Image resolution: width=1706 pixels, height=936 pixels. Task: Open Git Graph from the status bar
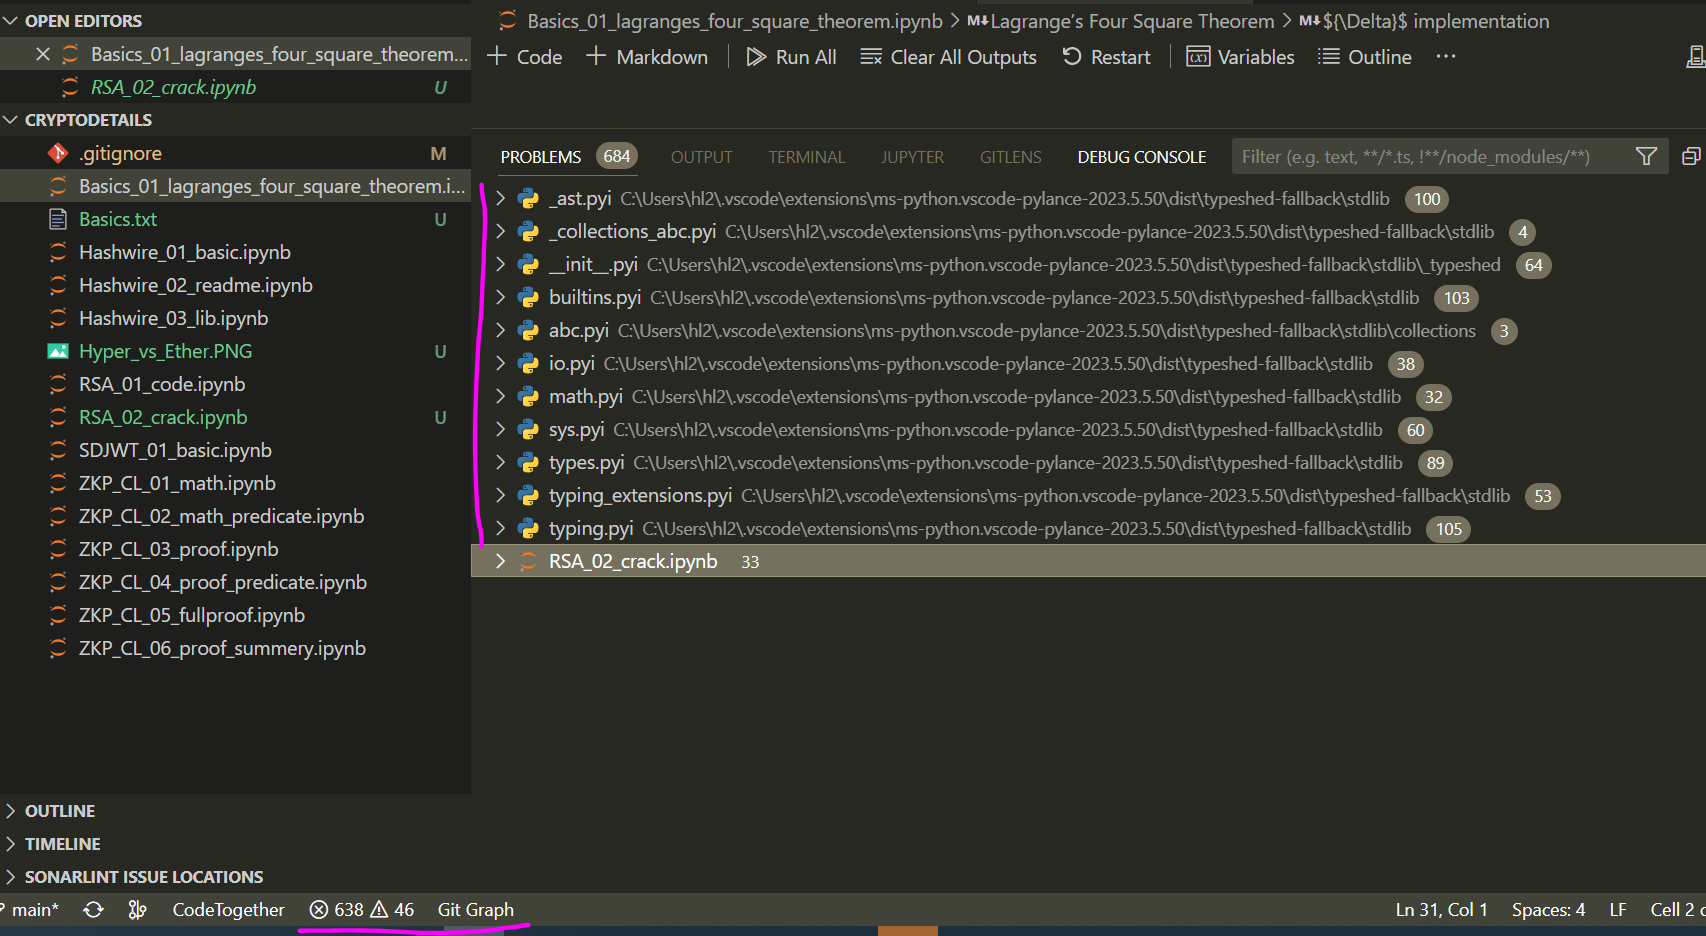[476, 910]
